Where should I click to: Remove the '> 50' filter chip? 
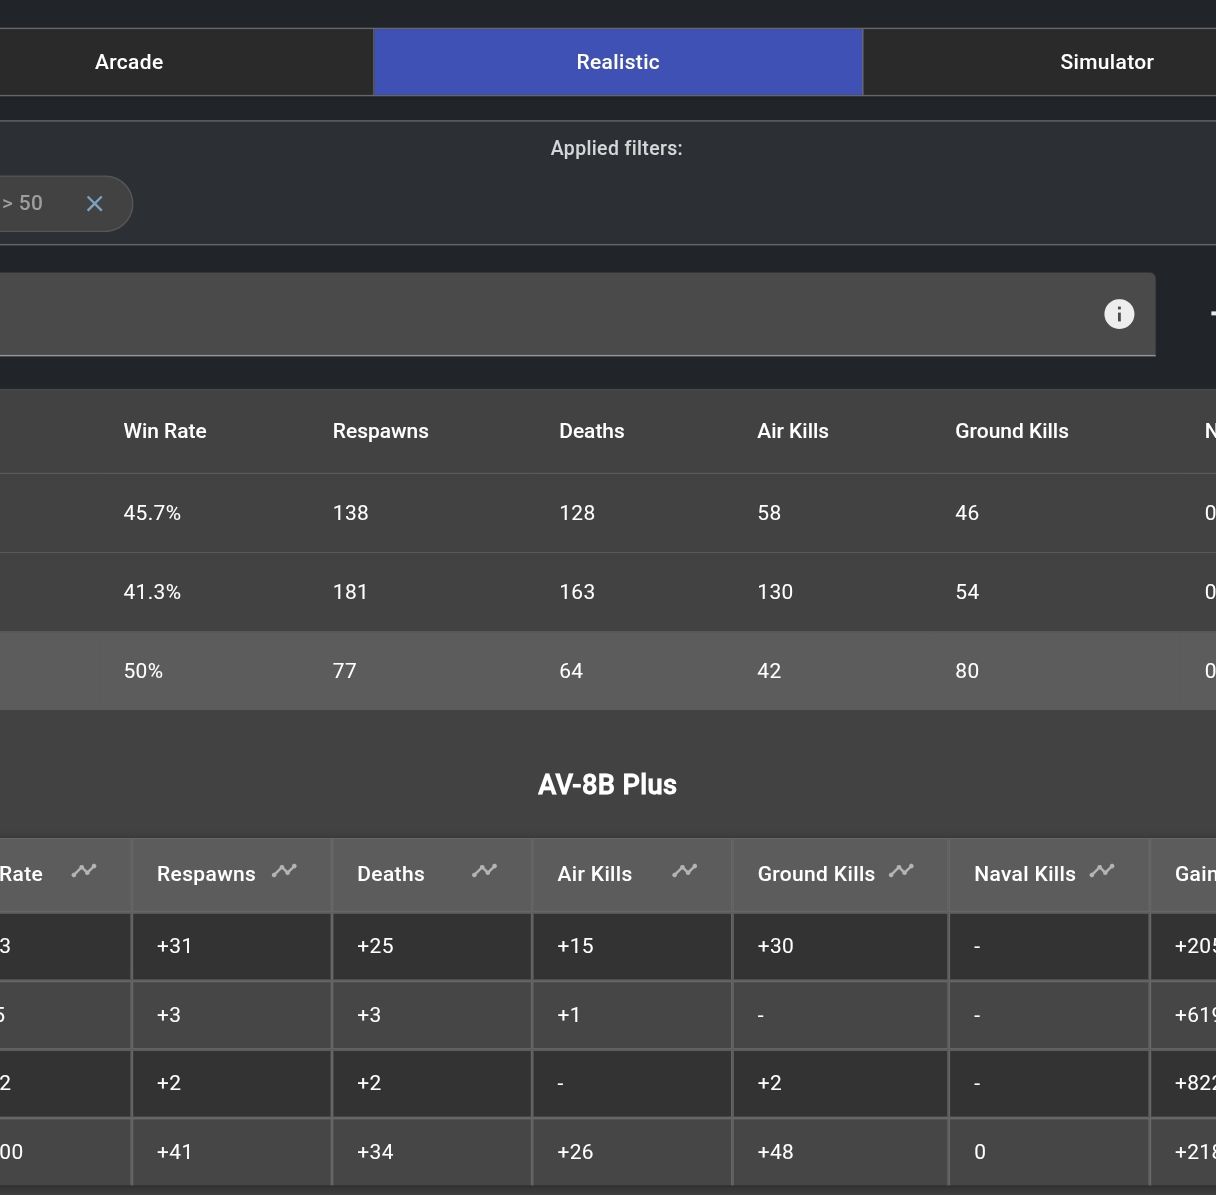[95, 204]
